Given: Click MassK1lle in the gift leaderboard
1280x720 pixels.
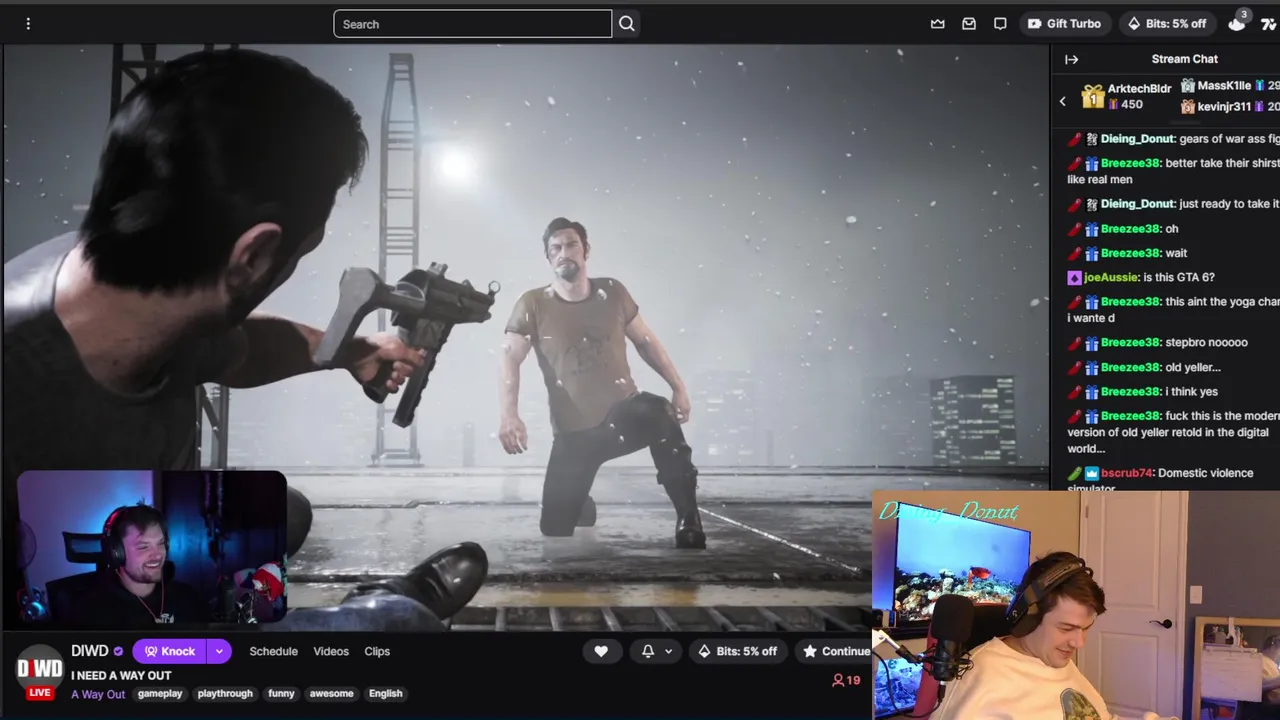Looking at the screenshot, I should 1224,86.
